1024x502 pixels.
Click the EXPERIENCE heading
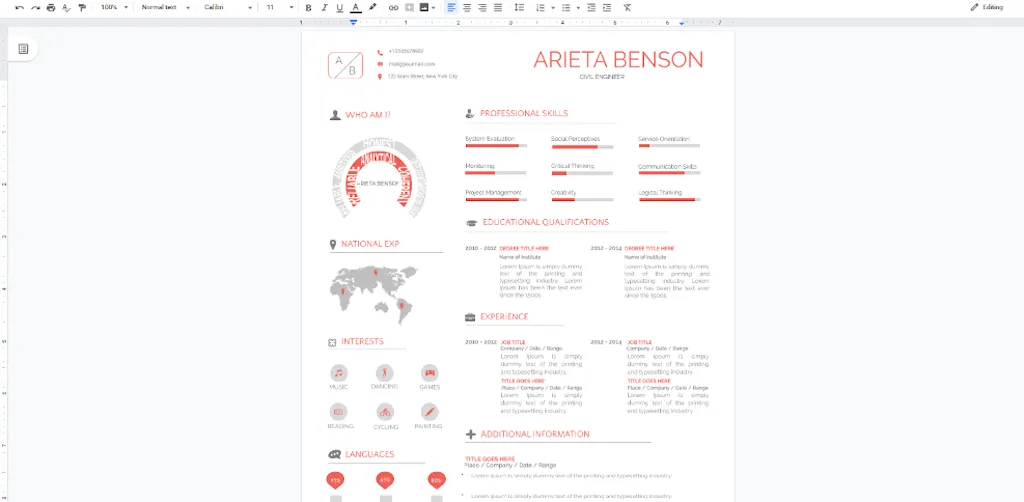pyautogui.click(x=504, y=317)
